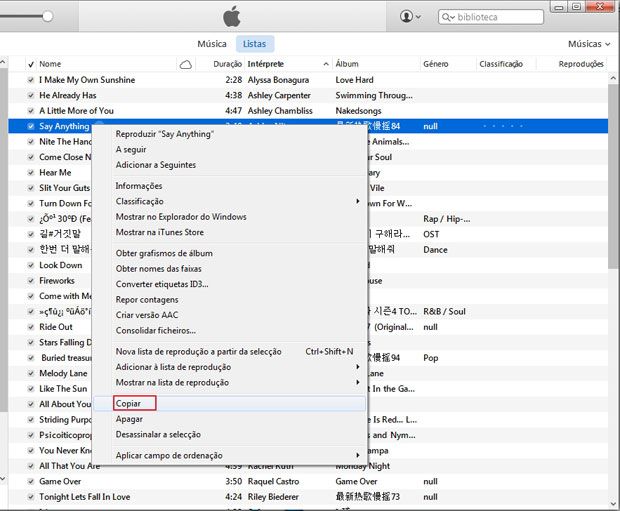
Task: Sort by the Nome column header
Action: (x=50, y=64)
